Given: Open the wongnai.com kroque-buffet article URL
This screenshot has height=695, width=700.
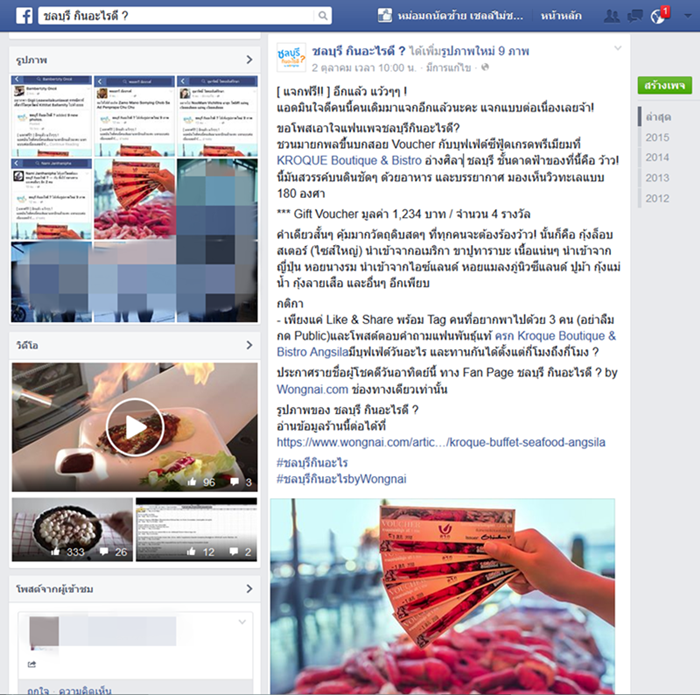Looking at the screenshot, I should tap(441, 442).
